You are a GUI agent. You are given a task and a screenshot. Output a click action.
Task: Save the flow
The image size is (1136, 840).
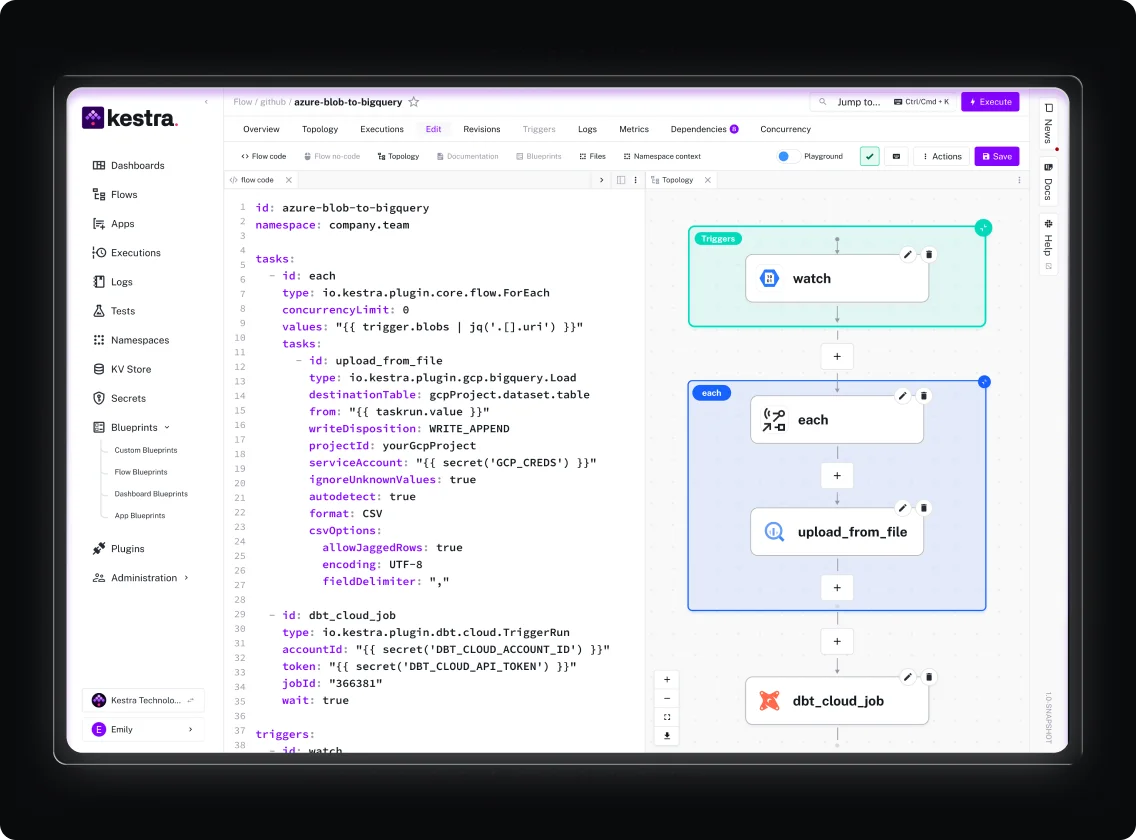(x=997, y=156)
